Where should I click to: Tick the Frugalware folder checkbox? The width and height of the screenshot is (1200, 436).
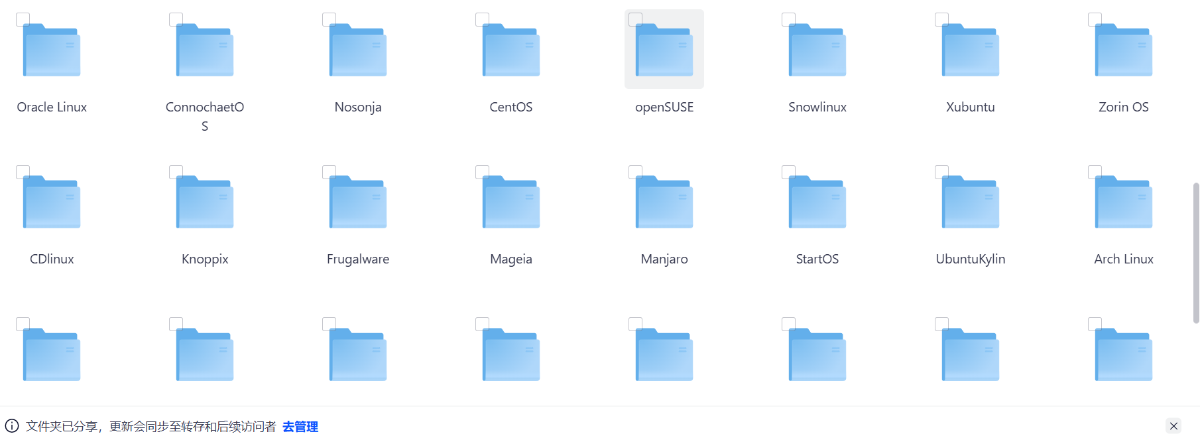[x=329, y=171]
